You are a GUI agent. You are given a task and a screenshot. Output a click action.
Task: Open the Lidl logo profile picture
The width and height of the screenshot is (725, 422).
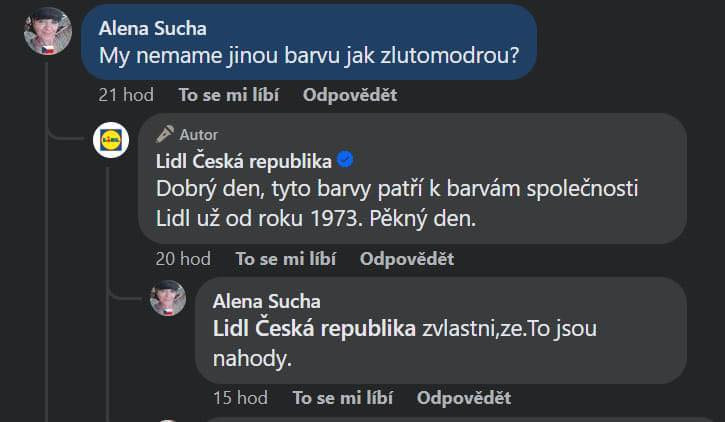(111, 140)
